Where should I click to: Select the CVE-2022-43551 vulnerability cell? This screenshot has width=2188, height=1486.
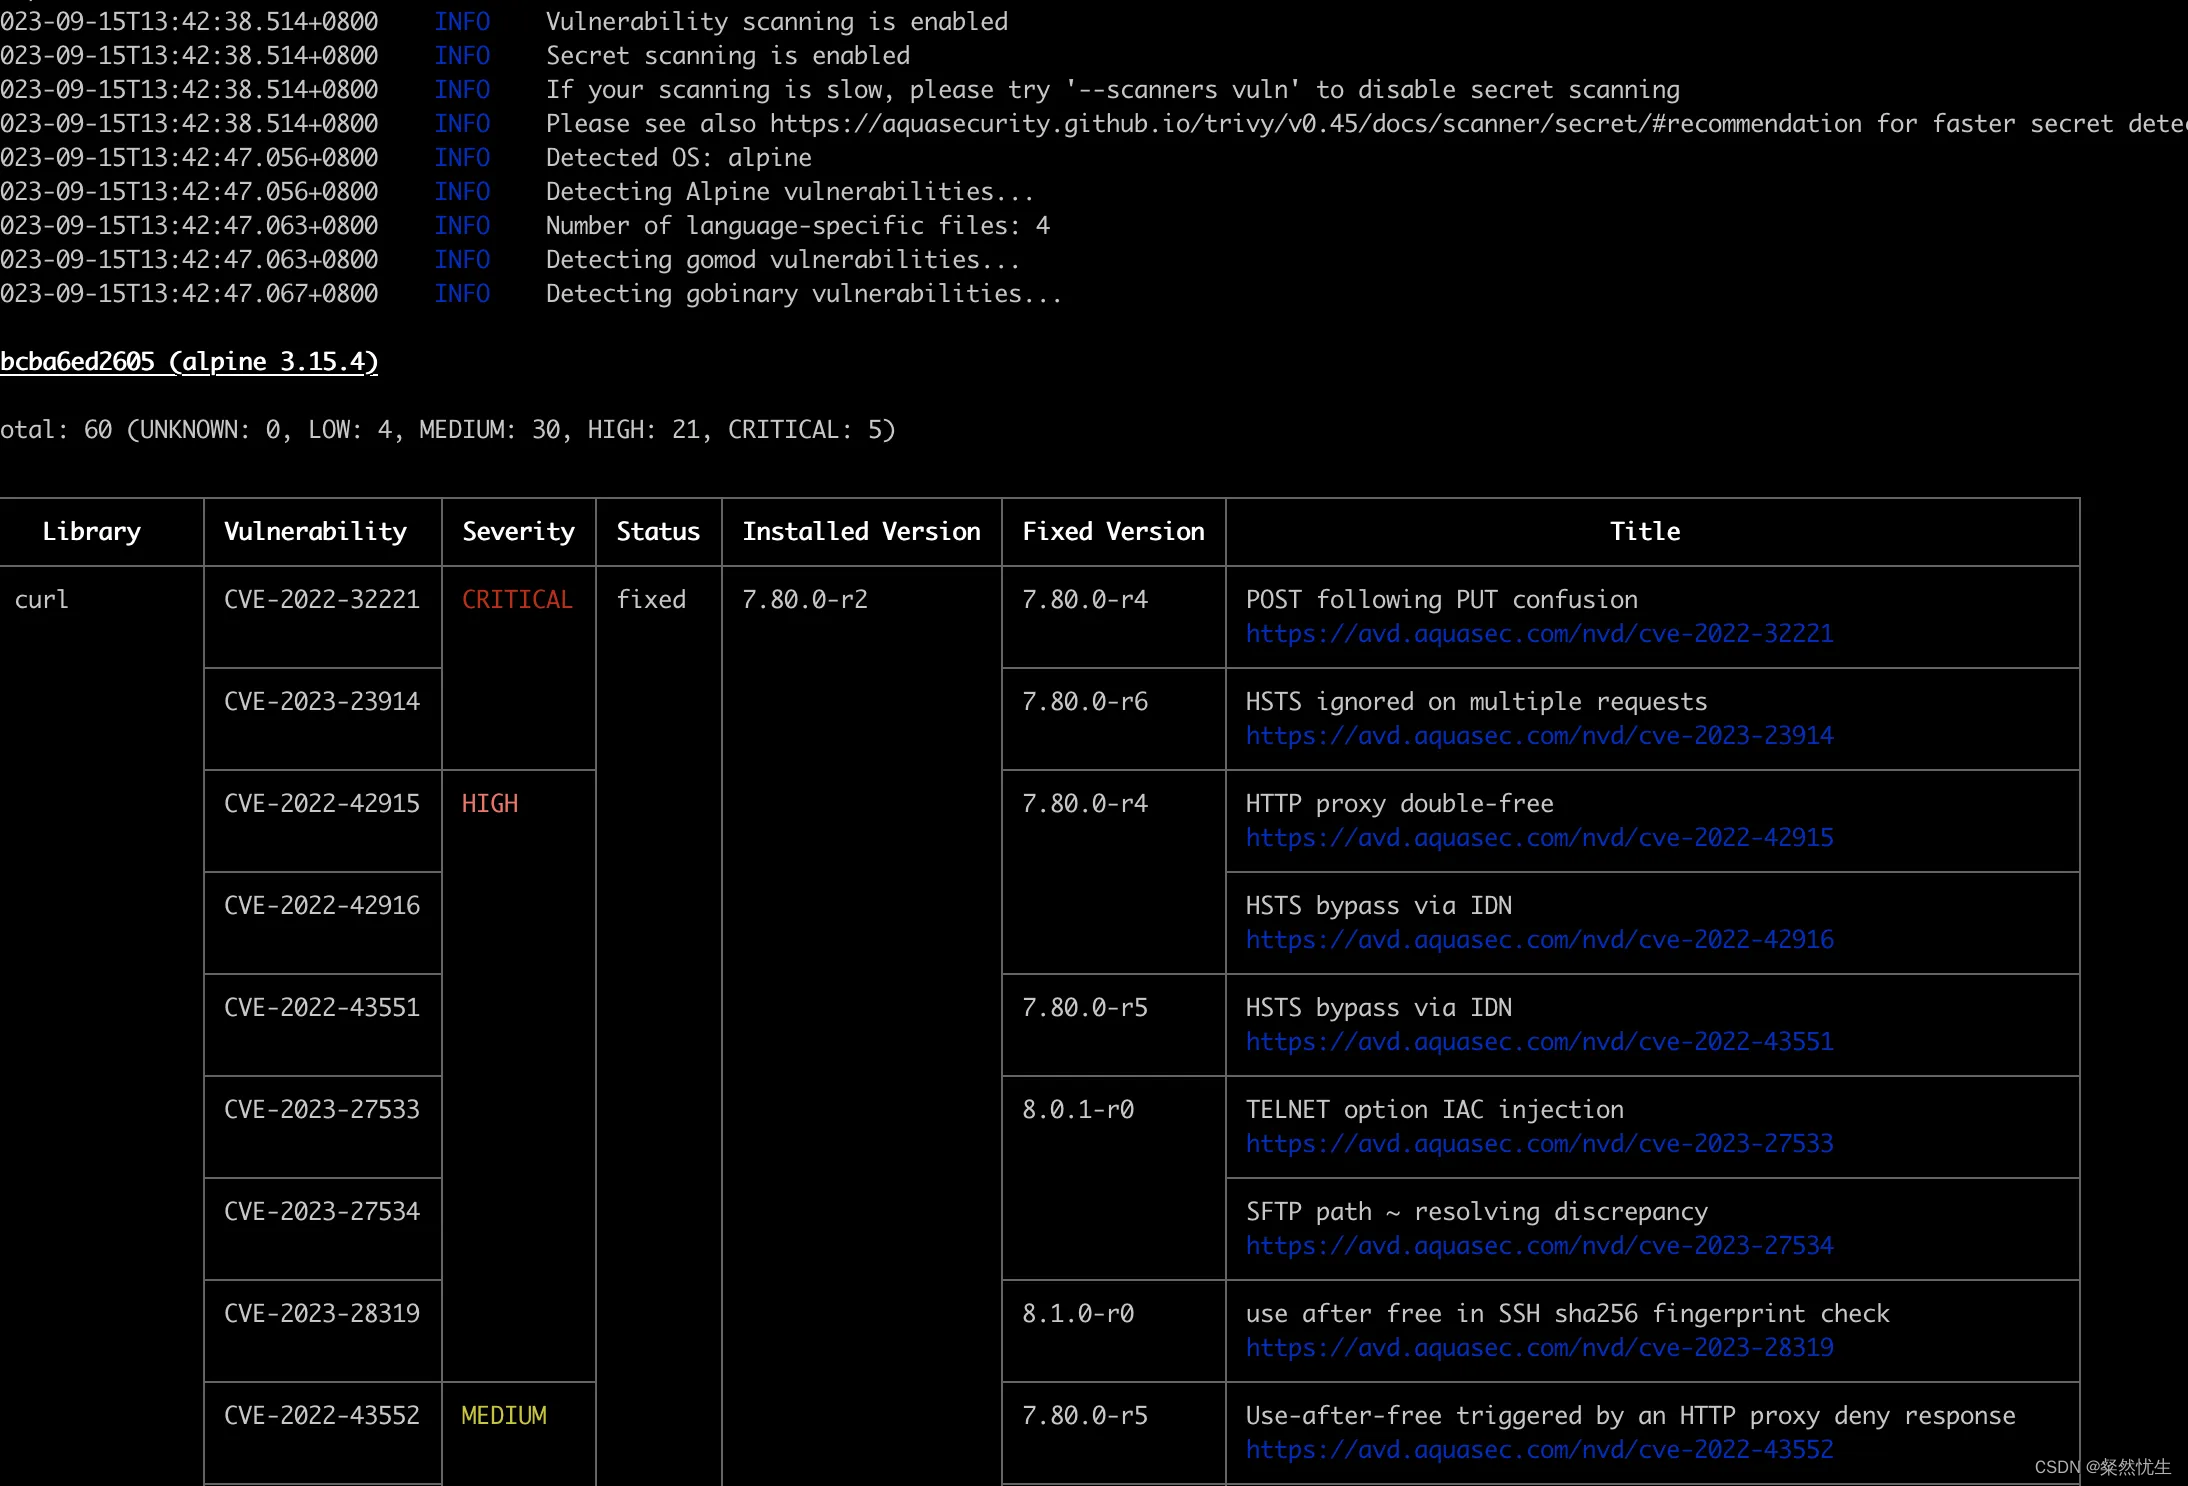(x=322, y=1008)
